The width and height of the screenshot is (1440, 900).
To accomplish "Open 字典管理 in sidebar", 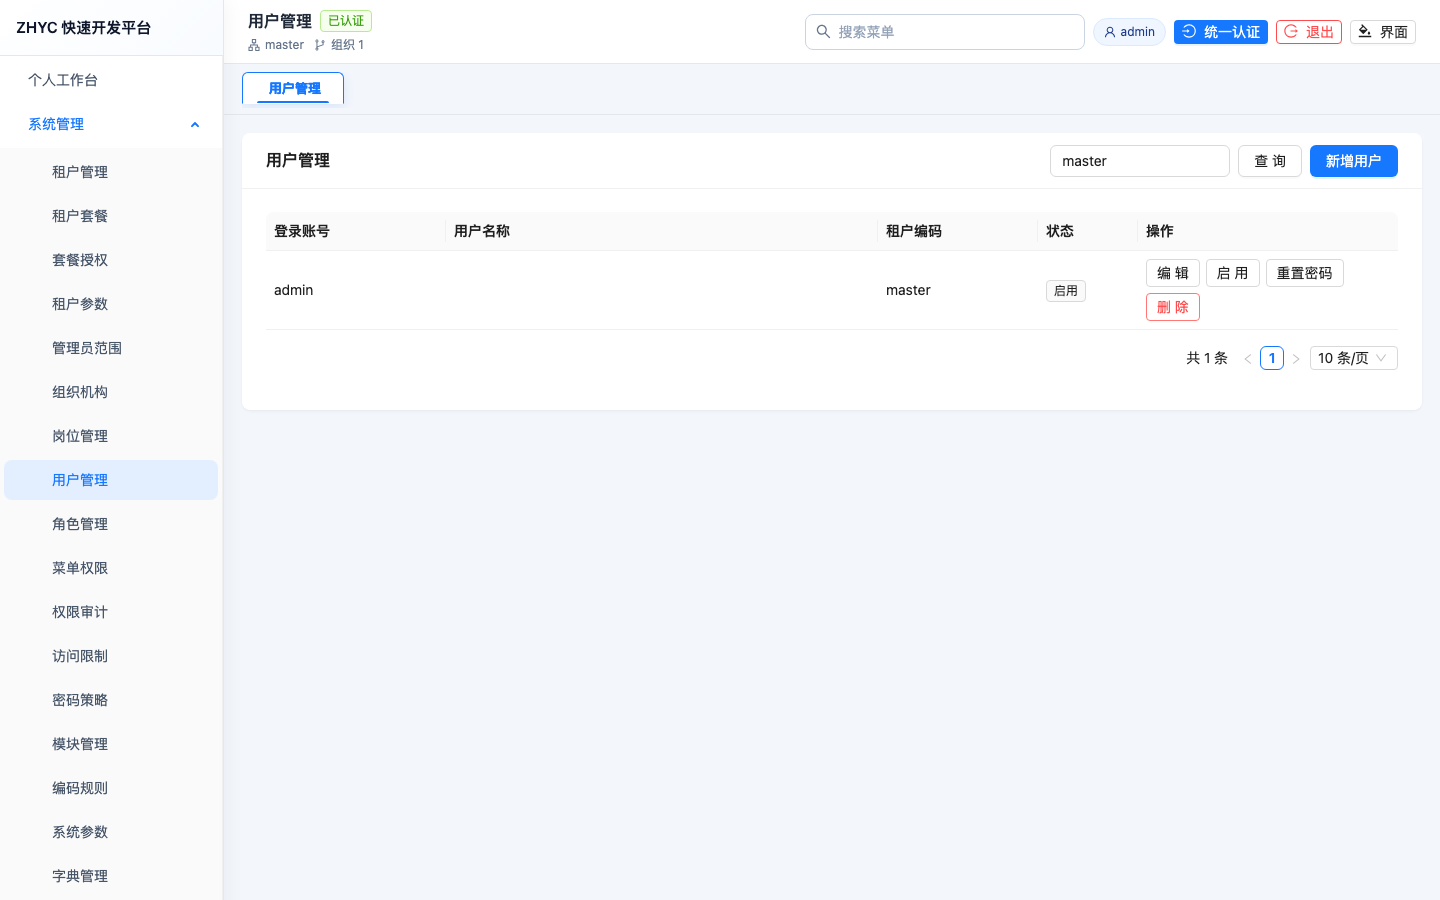I will click(111, 876).
